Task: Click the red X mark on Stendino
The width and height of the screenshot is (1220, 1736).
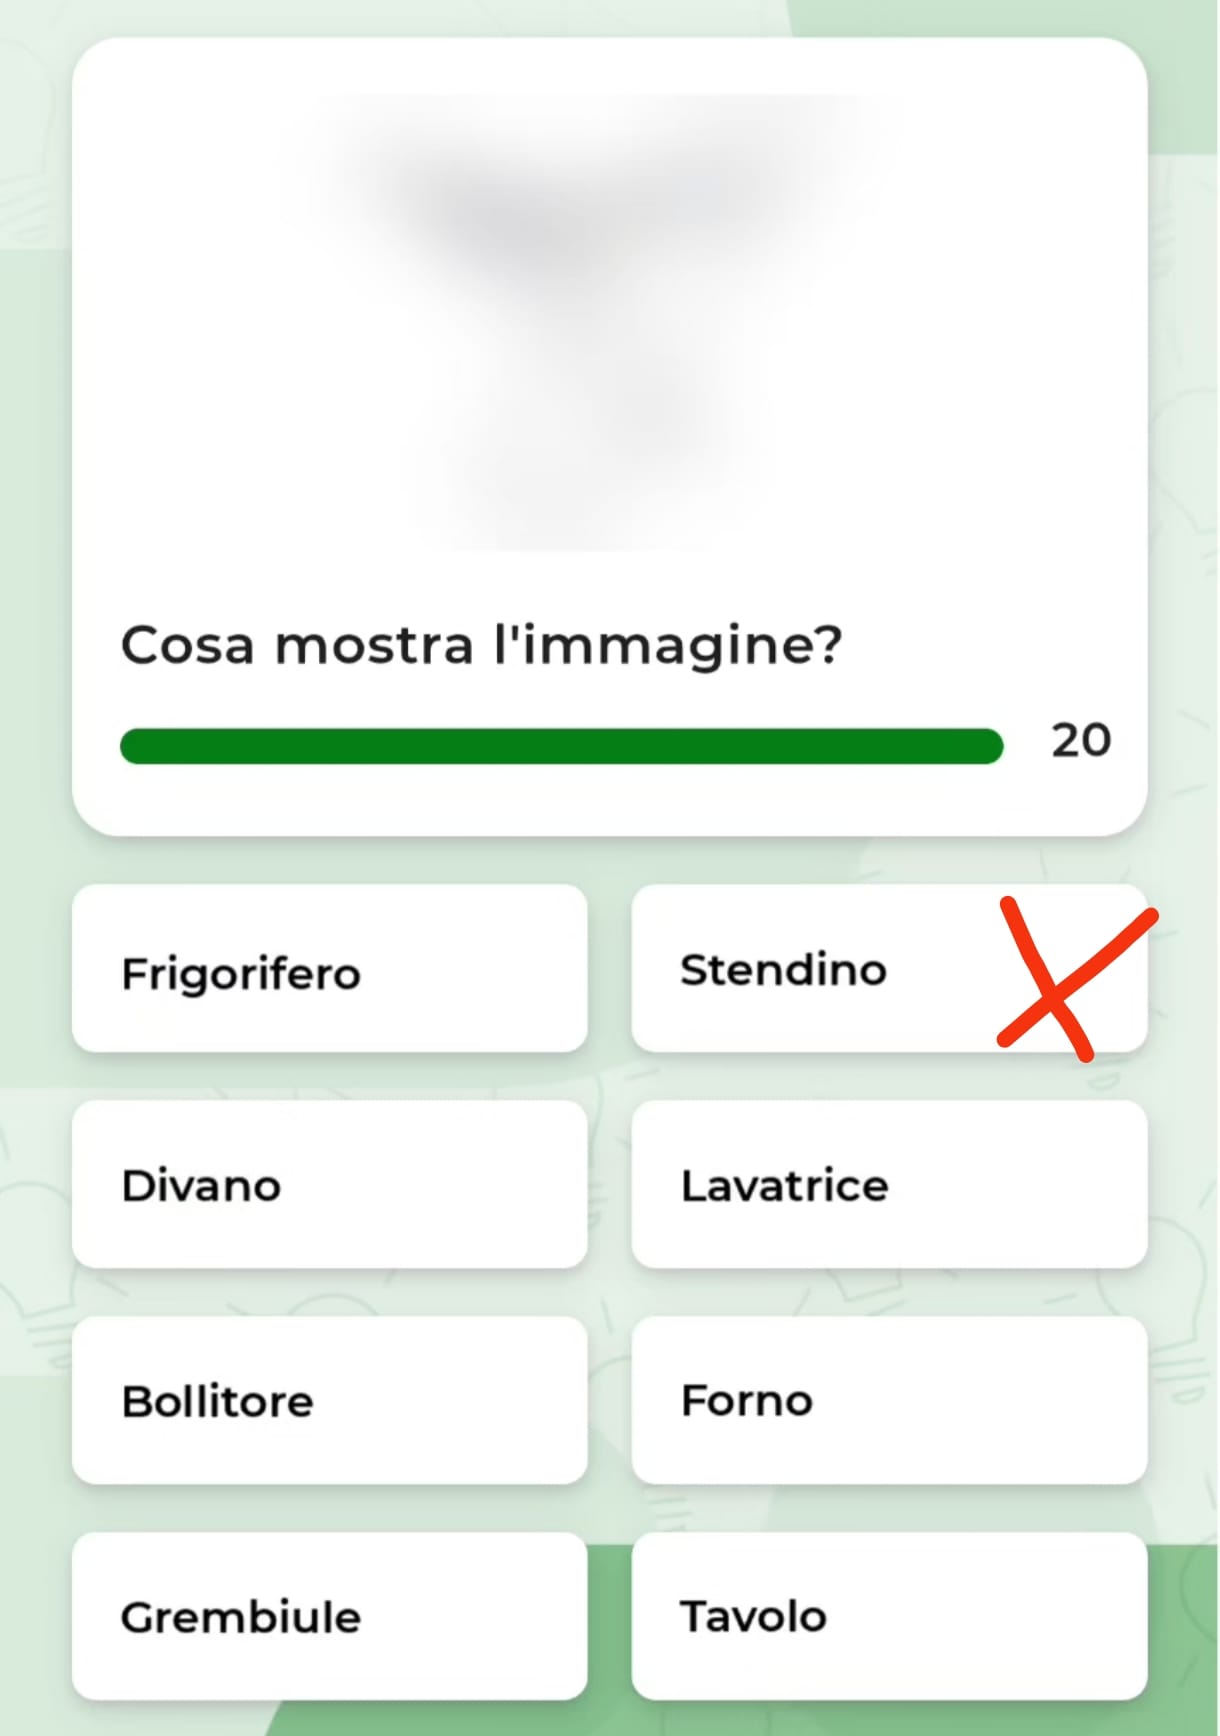Action: (1078, 980)
